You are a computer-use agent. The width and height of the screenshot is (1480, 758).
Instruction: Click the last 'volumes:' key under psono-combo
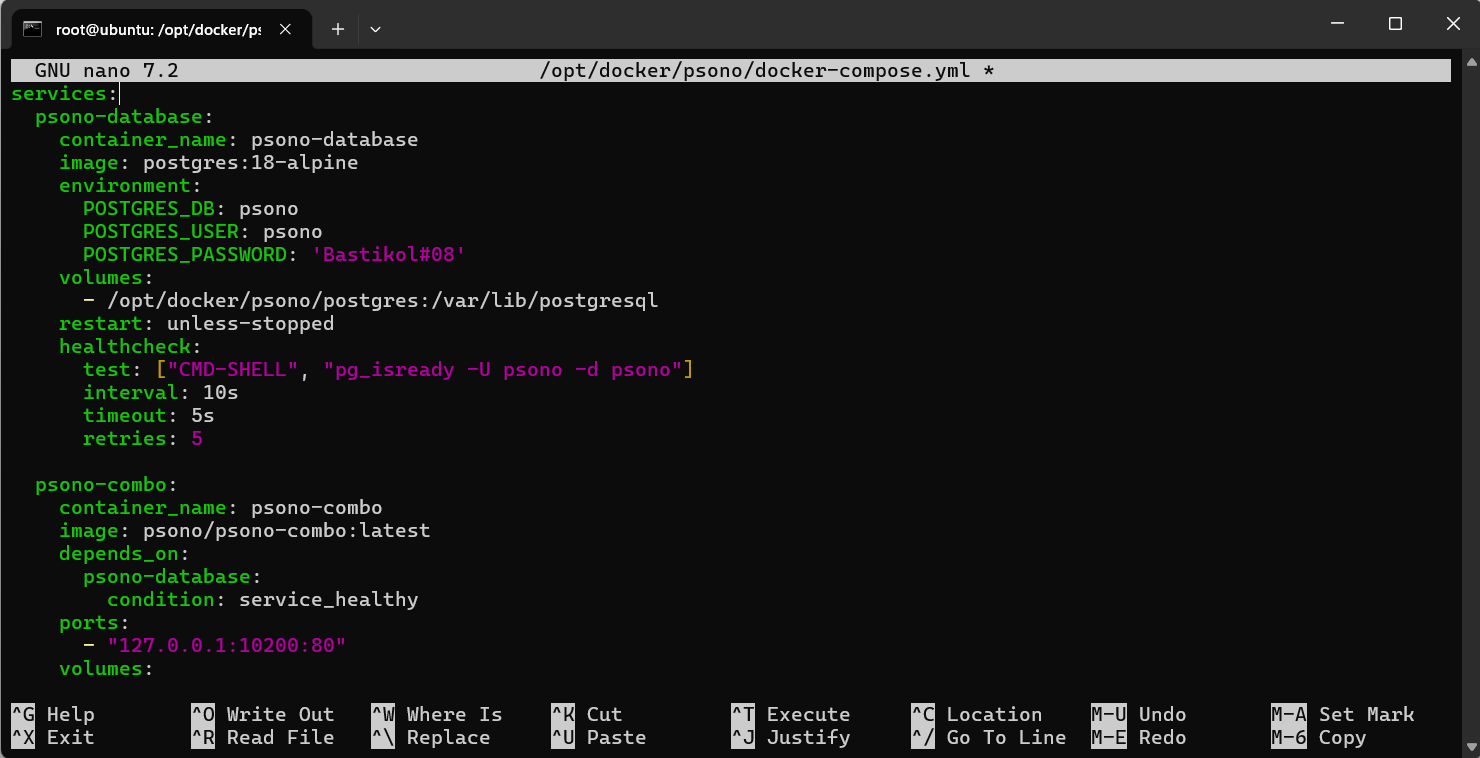106,669
